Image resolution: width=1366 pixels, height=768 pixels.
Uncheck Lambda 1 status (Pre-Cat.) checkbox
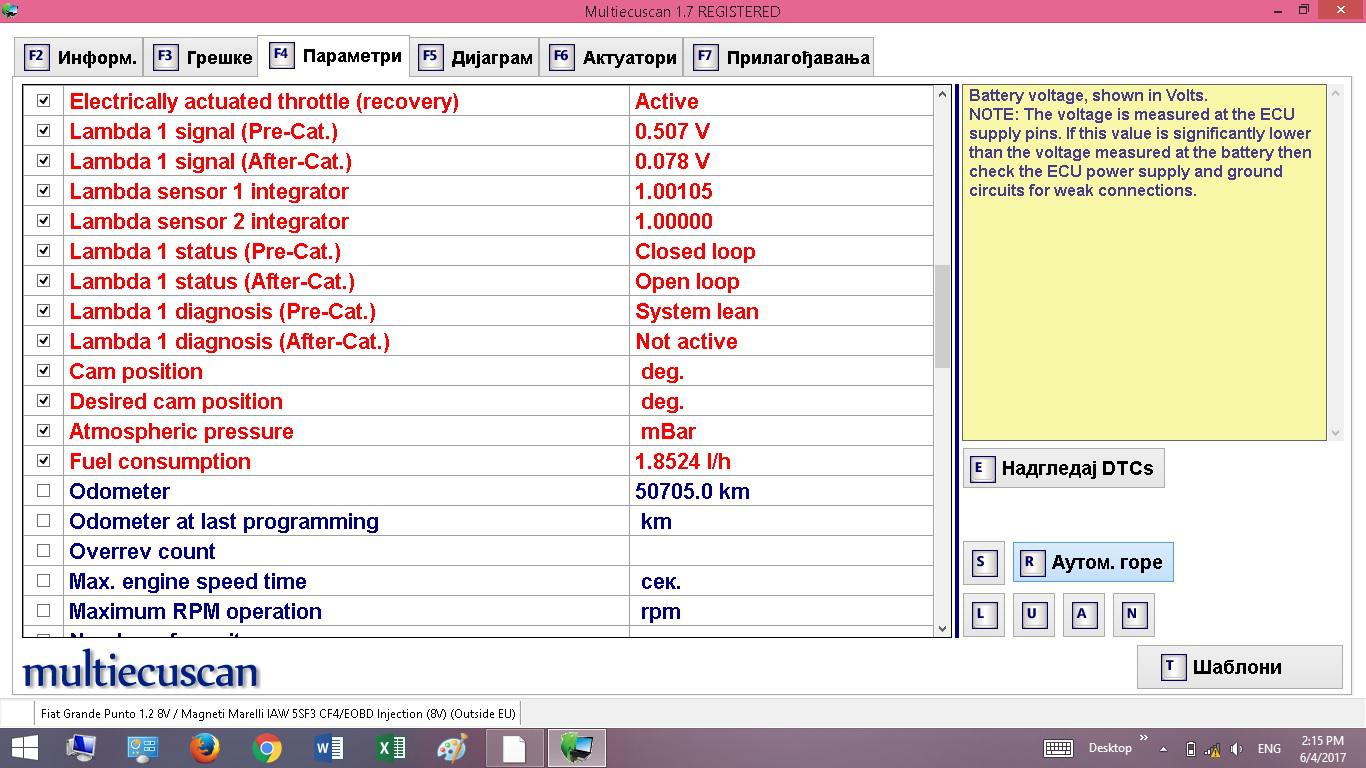(x=43, y=251)
